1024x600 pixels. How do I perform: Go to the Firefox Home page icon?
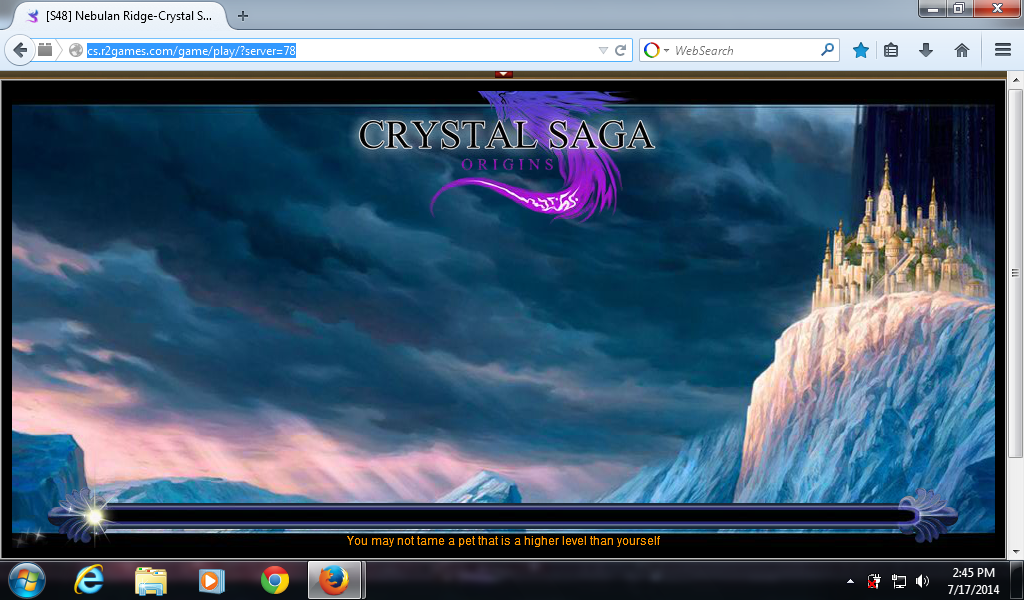(961, 50)
